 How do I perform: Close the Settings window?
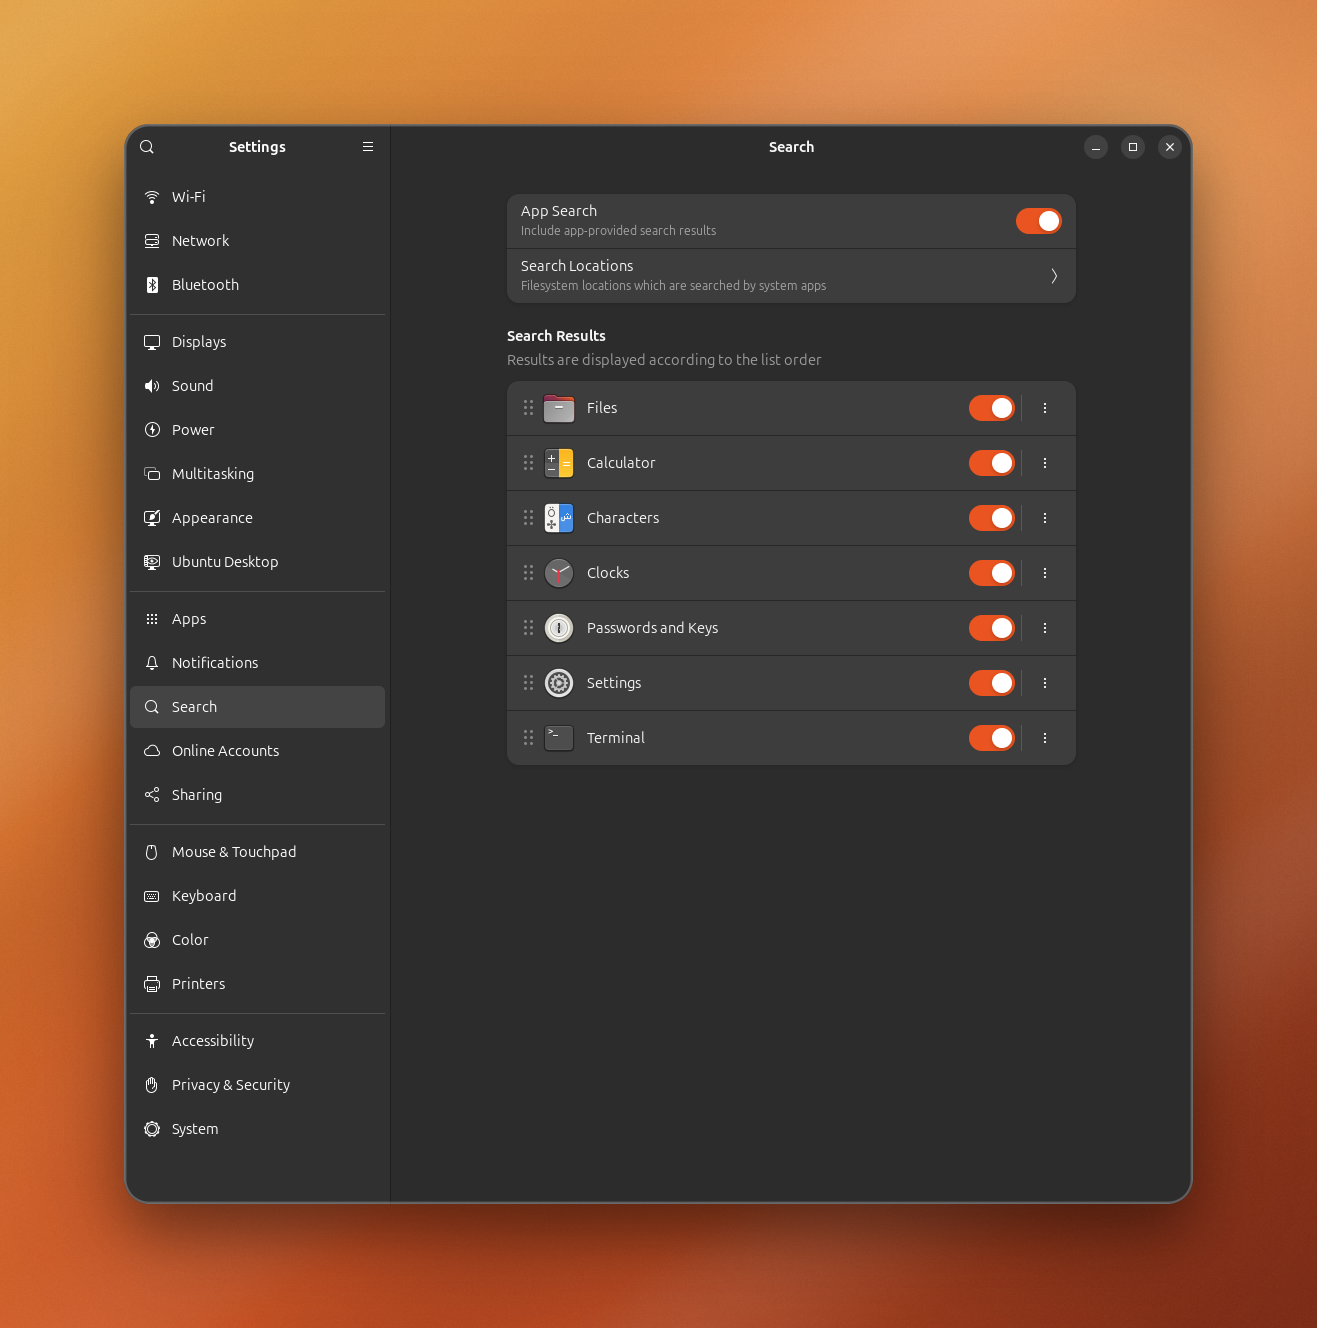[x=1170, y=147]
